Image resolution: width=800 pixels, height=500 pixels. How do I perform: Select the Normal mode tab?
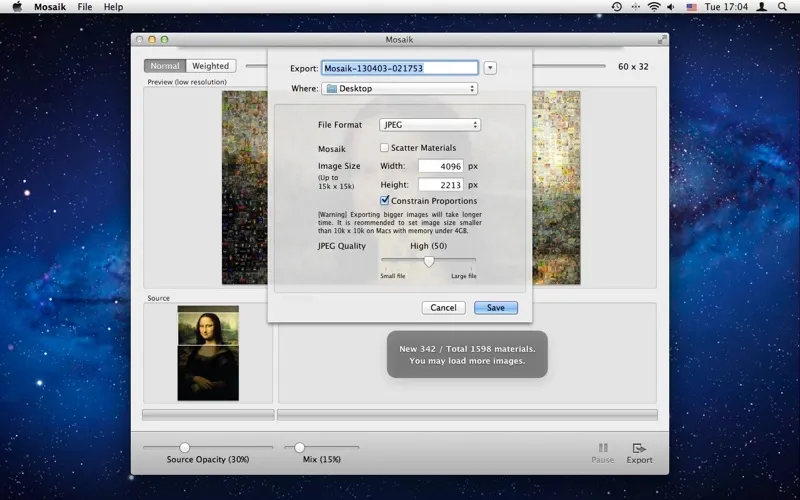pyautogui.click(x=165, y=66)
